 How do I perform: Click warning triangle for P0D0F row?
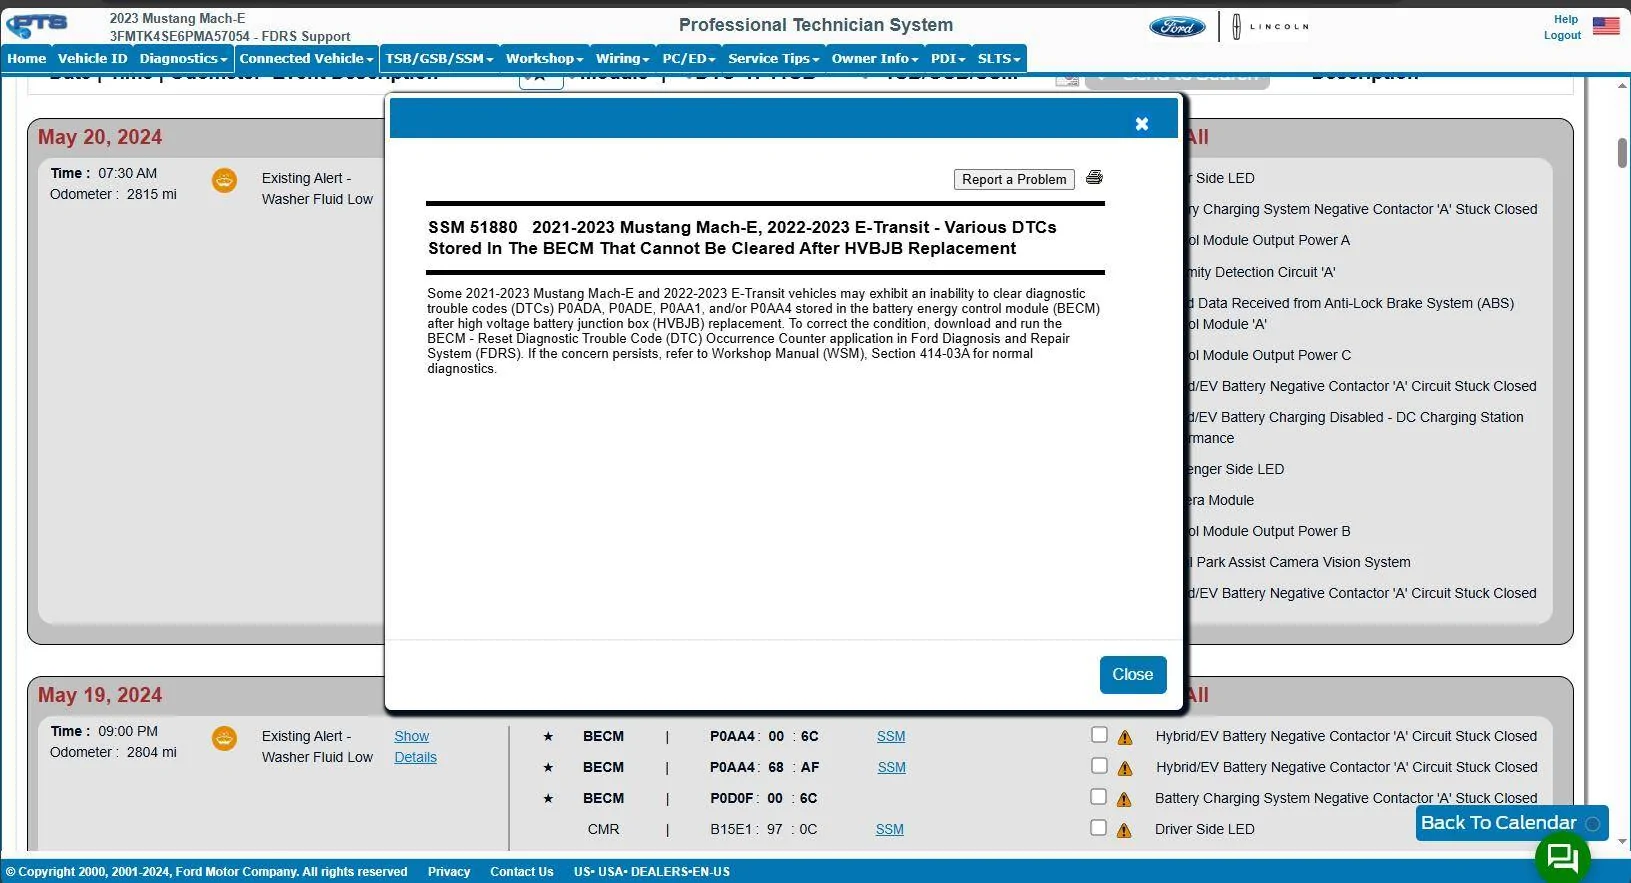tap(1124, 800)
